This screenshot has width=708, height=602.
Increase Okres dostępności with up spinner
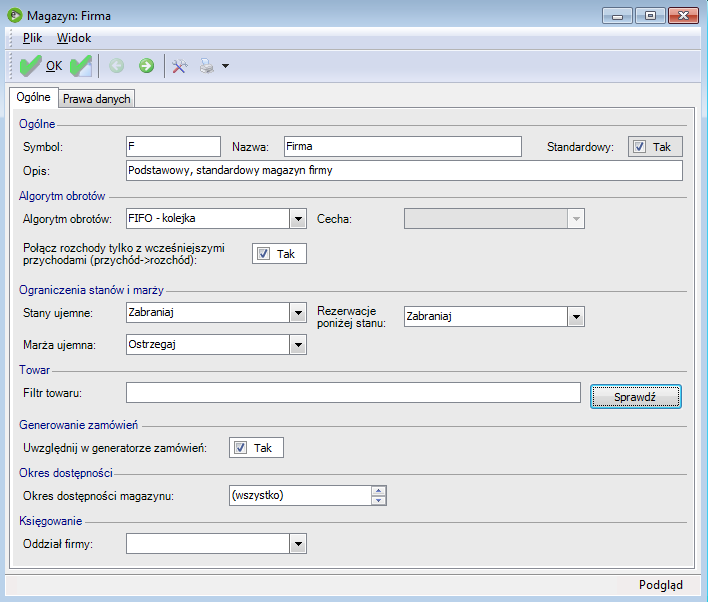pos(378,491)
